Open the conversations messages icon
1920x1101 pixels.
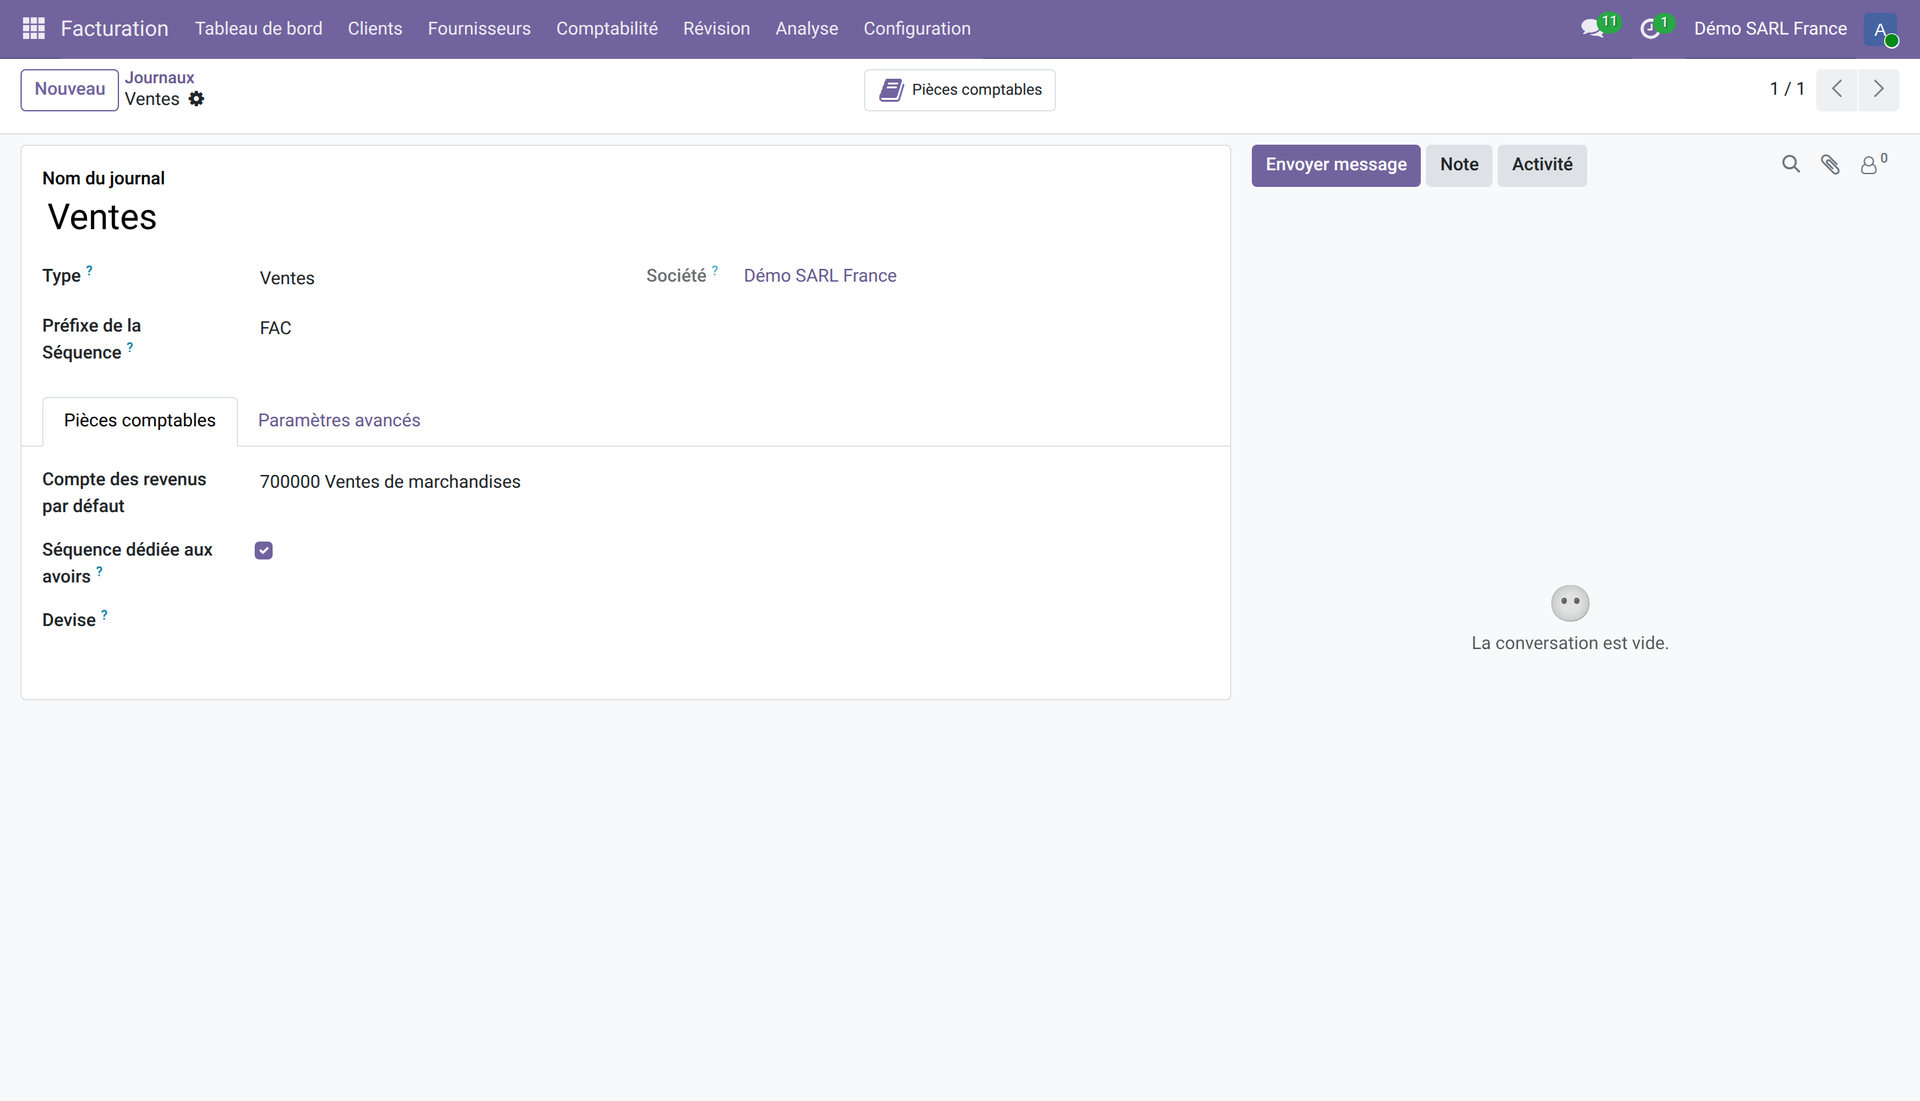pos(1593,29)
